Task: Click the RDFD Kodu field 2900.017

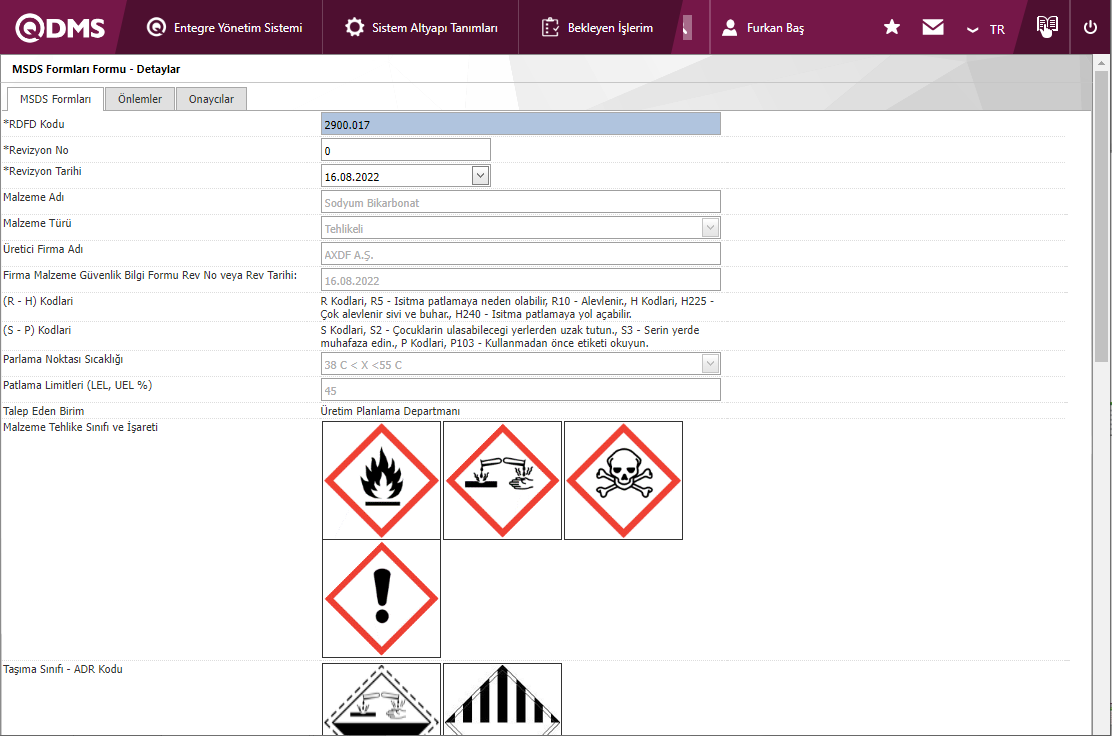Action: point(521,124)
